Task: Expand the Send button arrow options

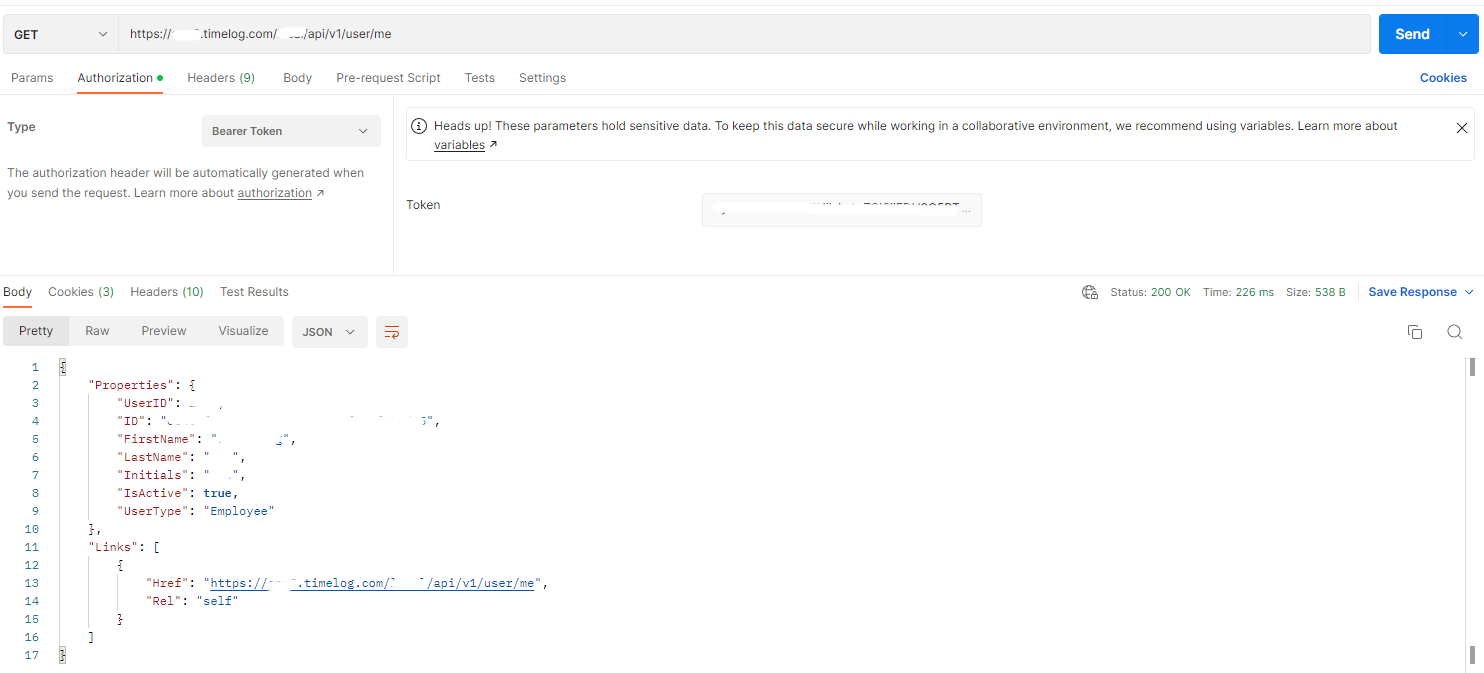Action: pyautogui.click(x=1462, y=34)
